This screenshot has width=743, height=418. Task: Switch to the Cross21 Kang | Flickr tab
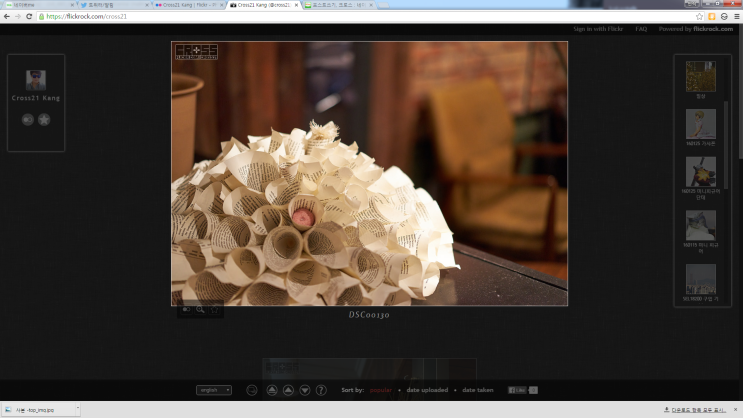(188, 5)
